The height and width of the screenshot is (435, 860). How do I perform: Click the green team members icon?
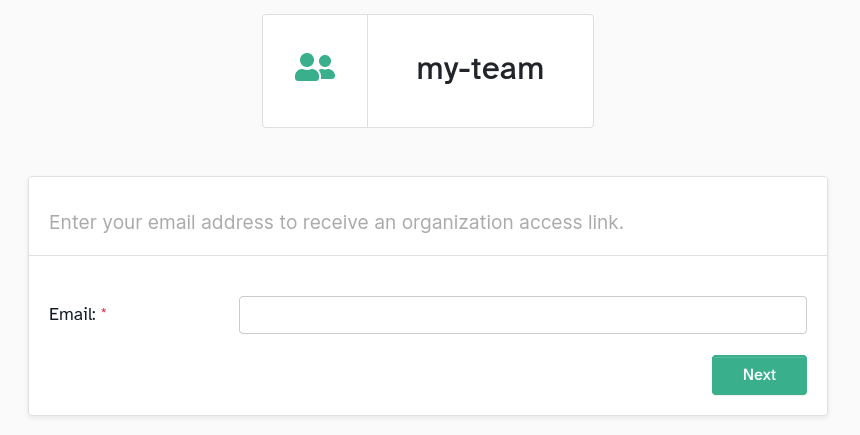pyautogui.click(x=315, y=67)
